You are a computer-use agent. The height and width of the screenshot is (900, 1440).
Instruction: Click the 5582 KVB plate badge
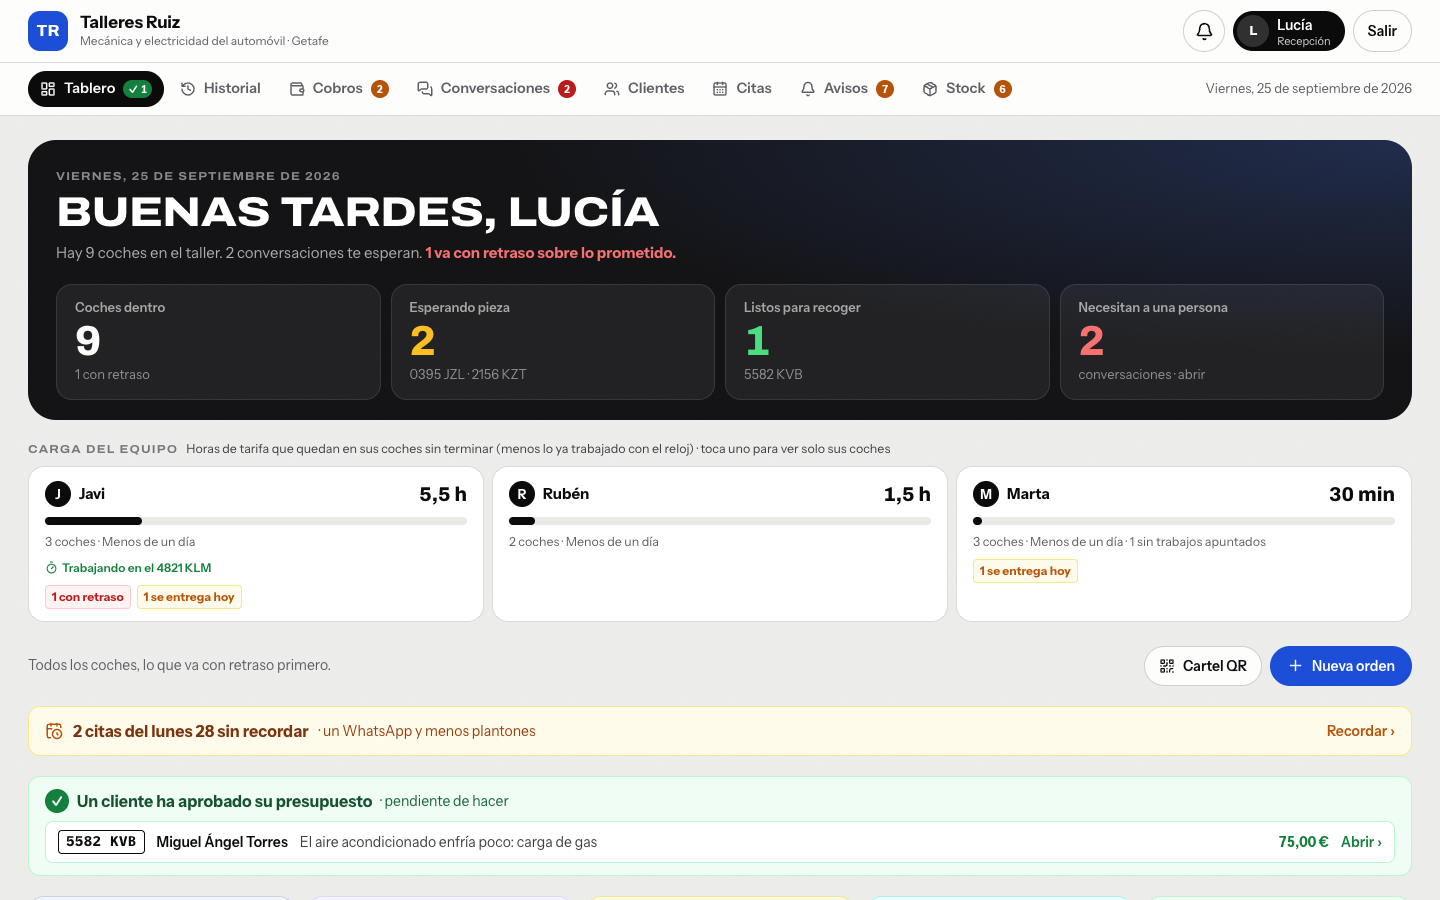[x=101, y=842]
